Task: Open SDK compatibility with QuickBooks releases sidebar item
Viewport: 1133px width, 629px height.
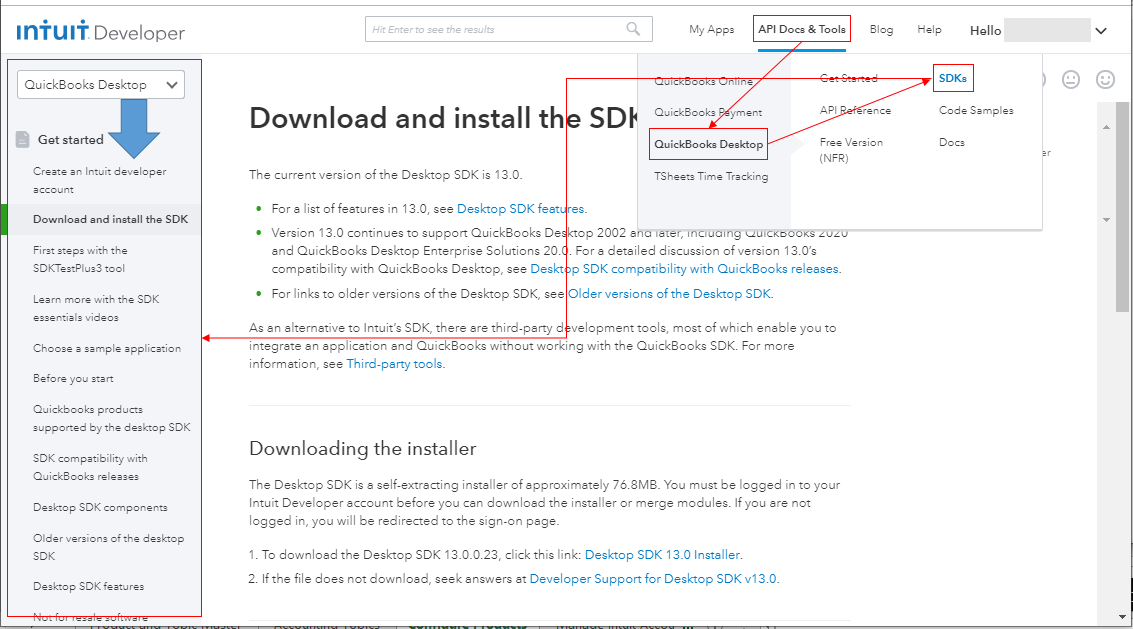Action: pyautogui.click(x=90, y=467)
